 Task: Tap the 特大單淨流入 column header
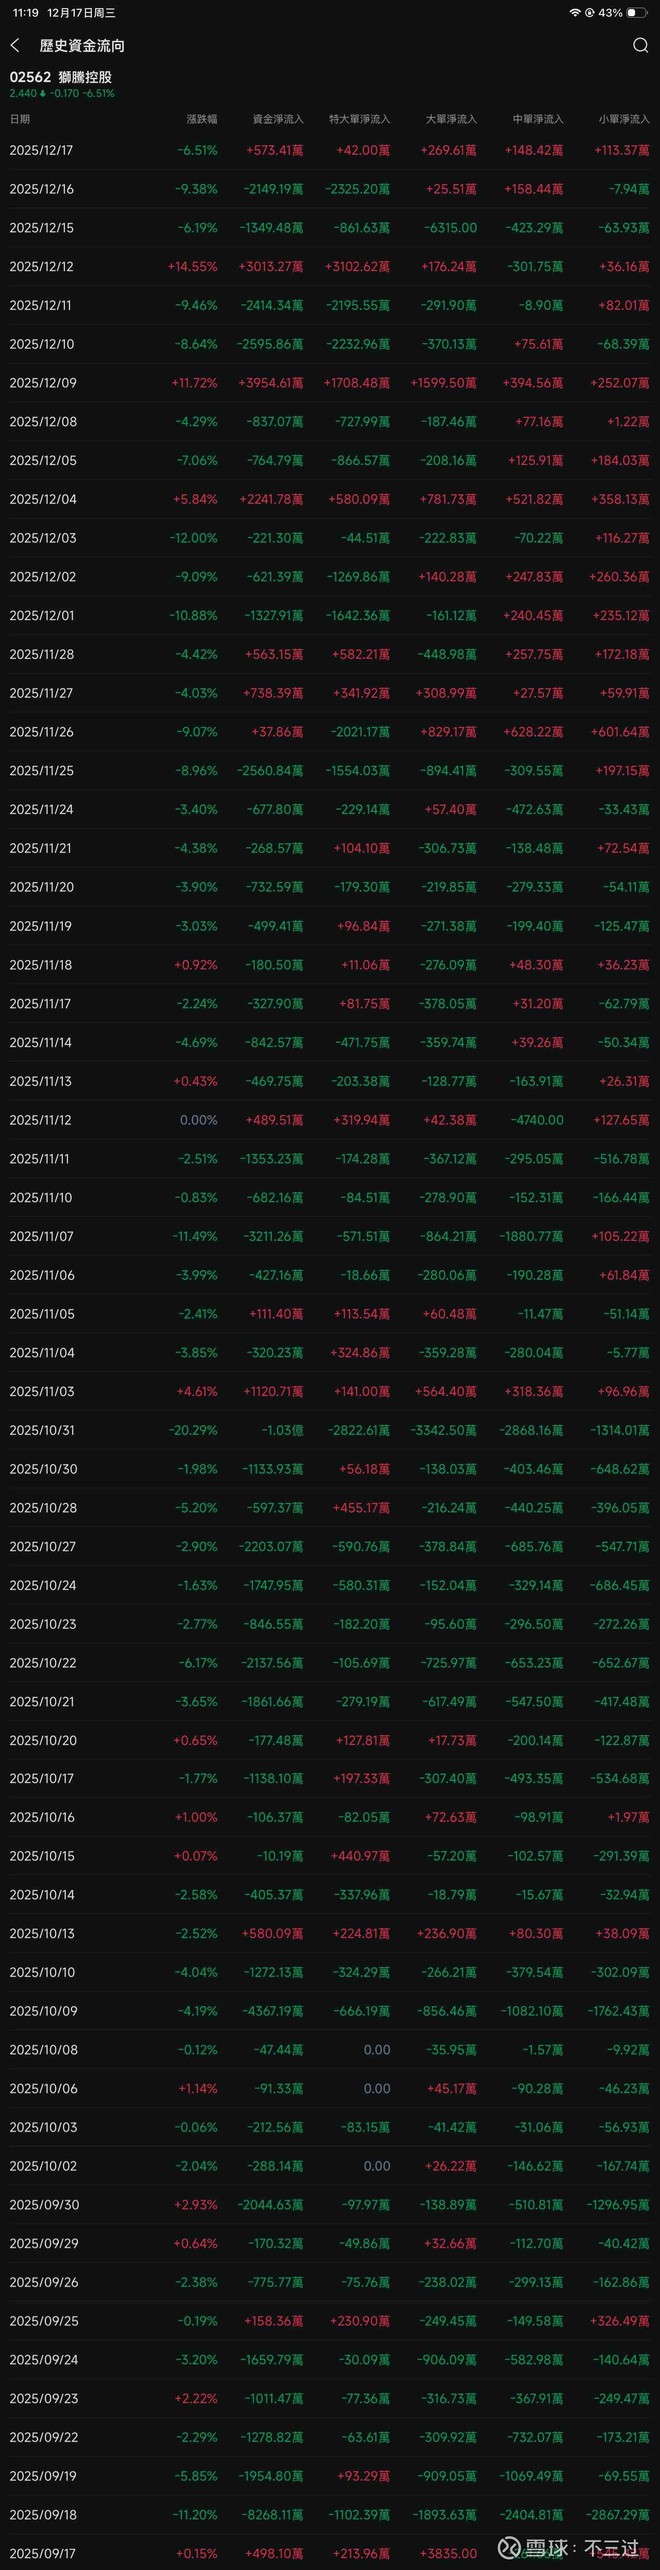pos(360,119)
